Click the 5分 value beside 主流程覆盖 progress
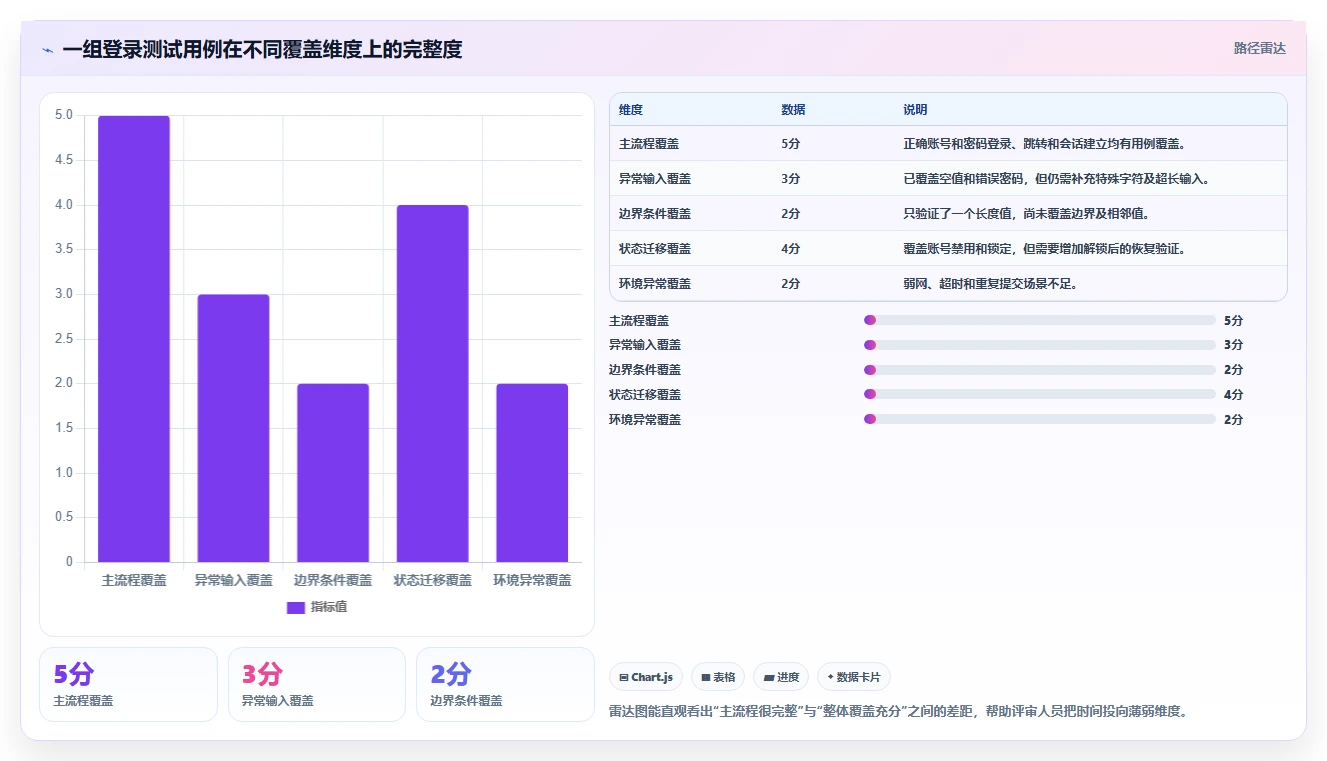Screen dimensions: 1327x761 [1233, 320]
